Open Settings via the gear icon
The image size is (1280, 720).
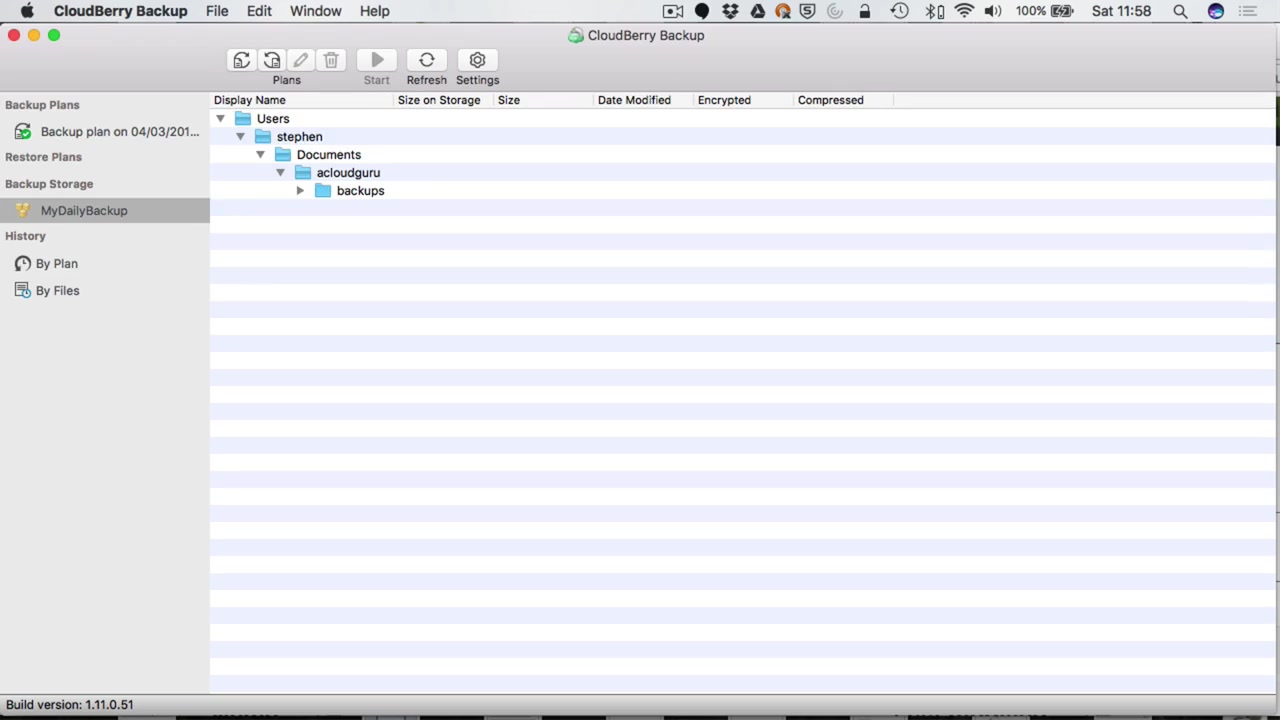477,61
